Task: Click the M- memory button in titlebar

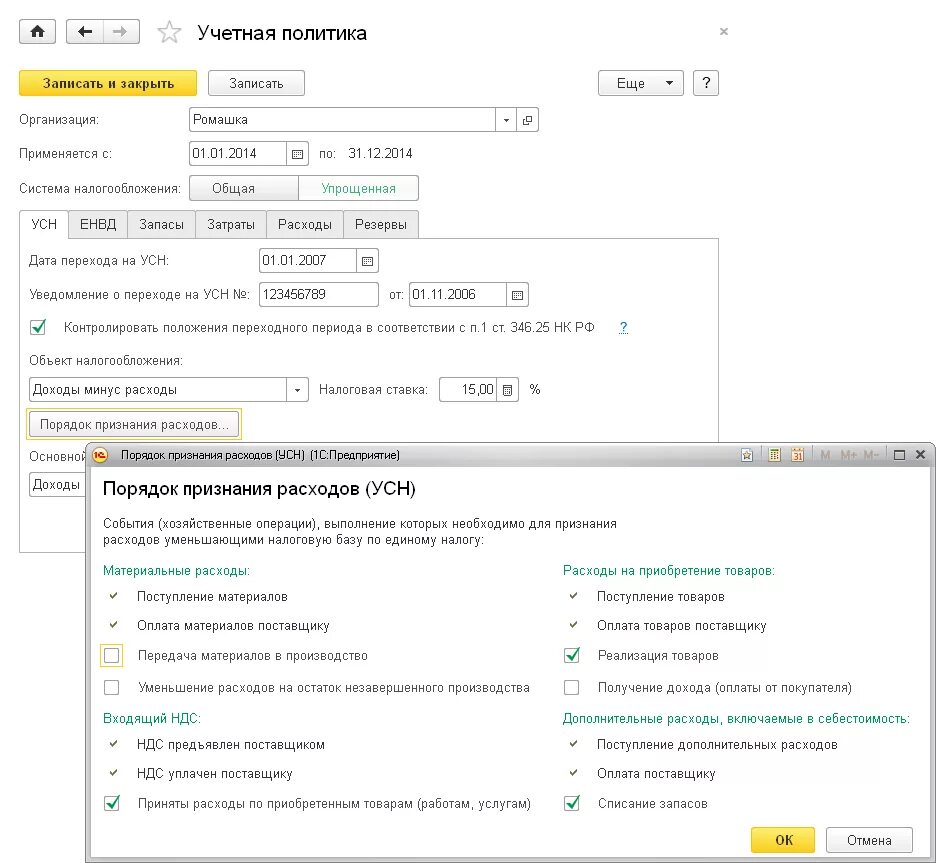Action: pos(871,455)
